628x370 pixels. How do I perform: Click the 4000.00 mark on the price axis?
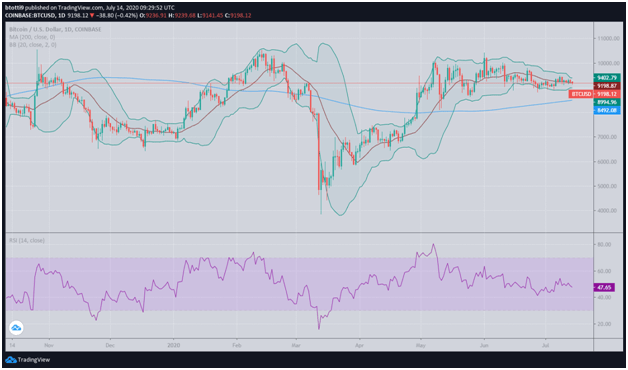pos(608,211)
